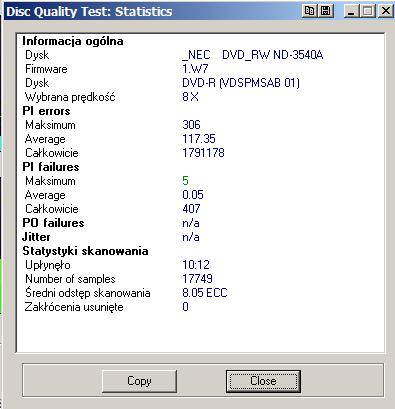
Task: Select the Informacja ogólna heading
Action: 73,41
